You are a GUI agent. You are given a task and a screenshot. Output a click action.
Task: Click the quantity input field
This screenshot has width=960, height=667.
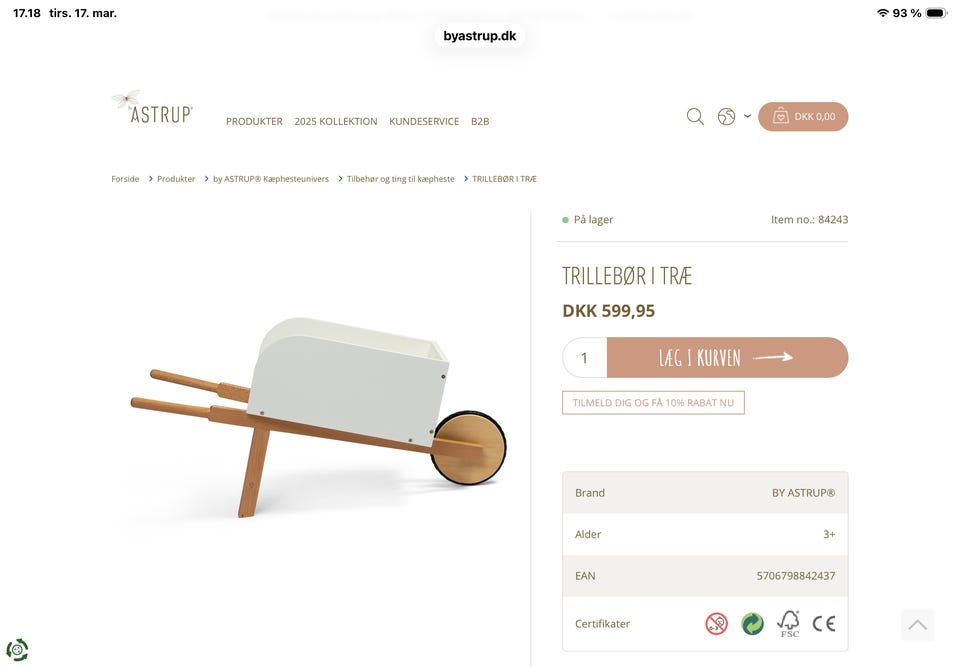[585, 357]
